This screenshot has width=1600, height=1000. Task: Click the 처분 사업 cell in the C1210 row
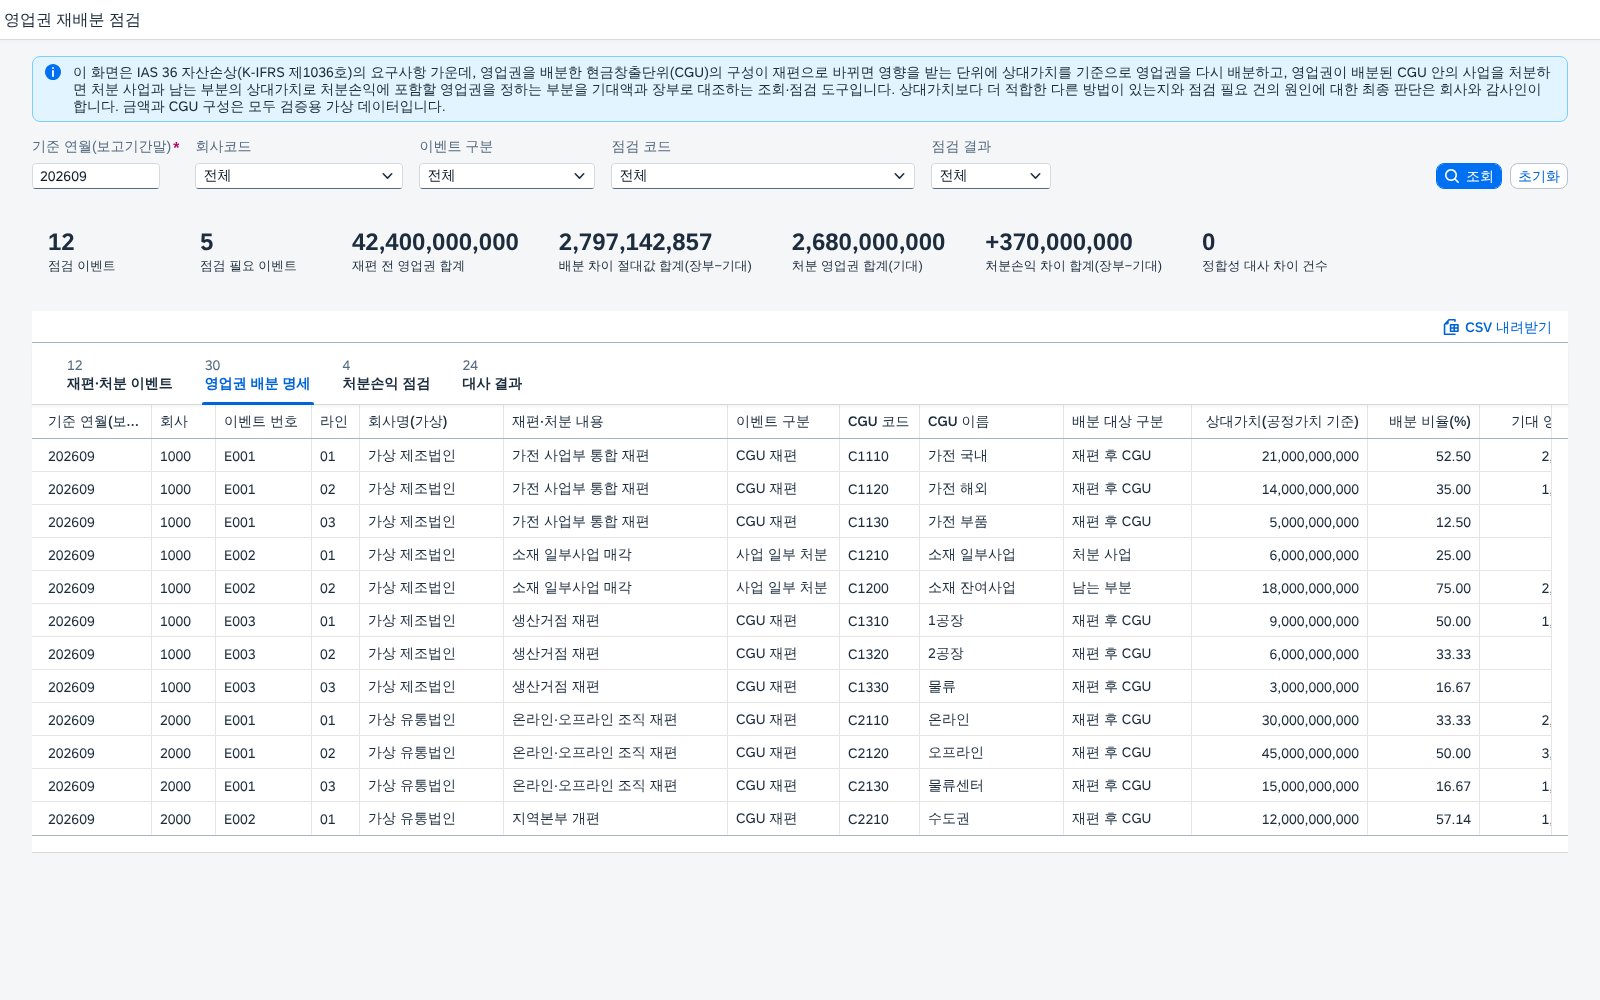[x=1127, y=555]
